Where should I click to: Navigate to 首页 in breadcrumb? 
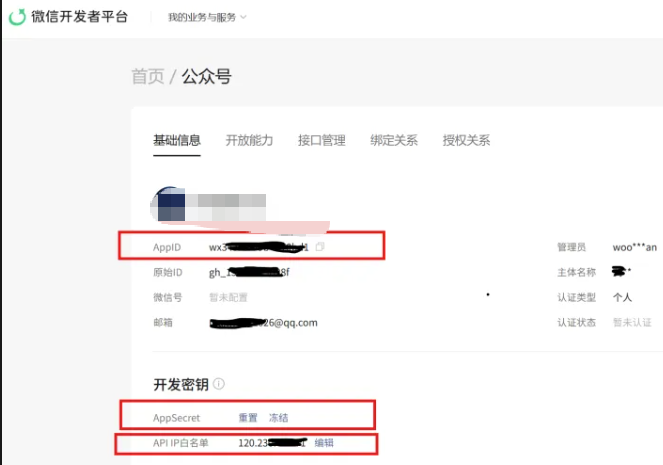tap(148, 77)
